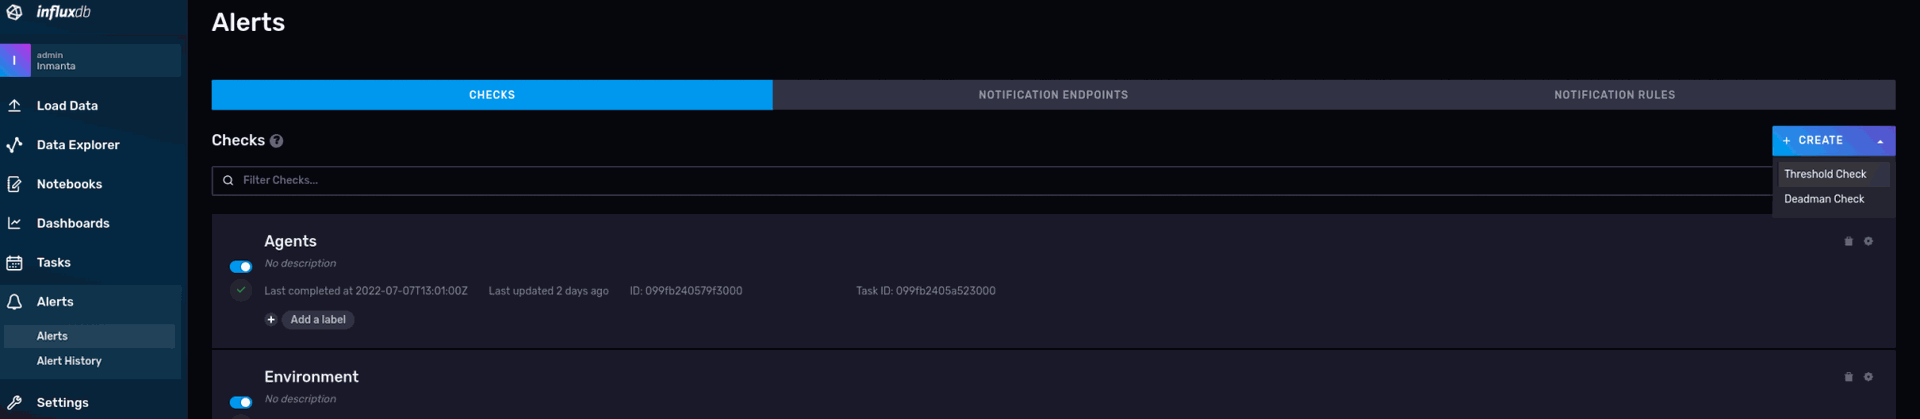1920x419 pixels.
Task: Collapse the Create dropdown arrow
Action: 1880,141
